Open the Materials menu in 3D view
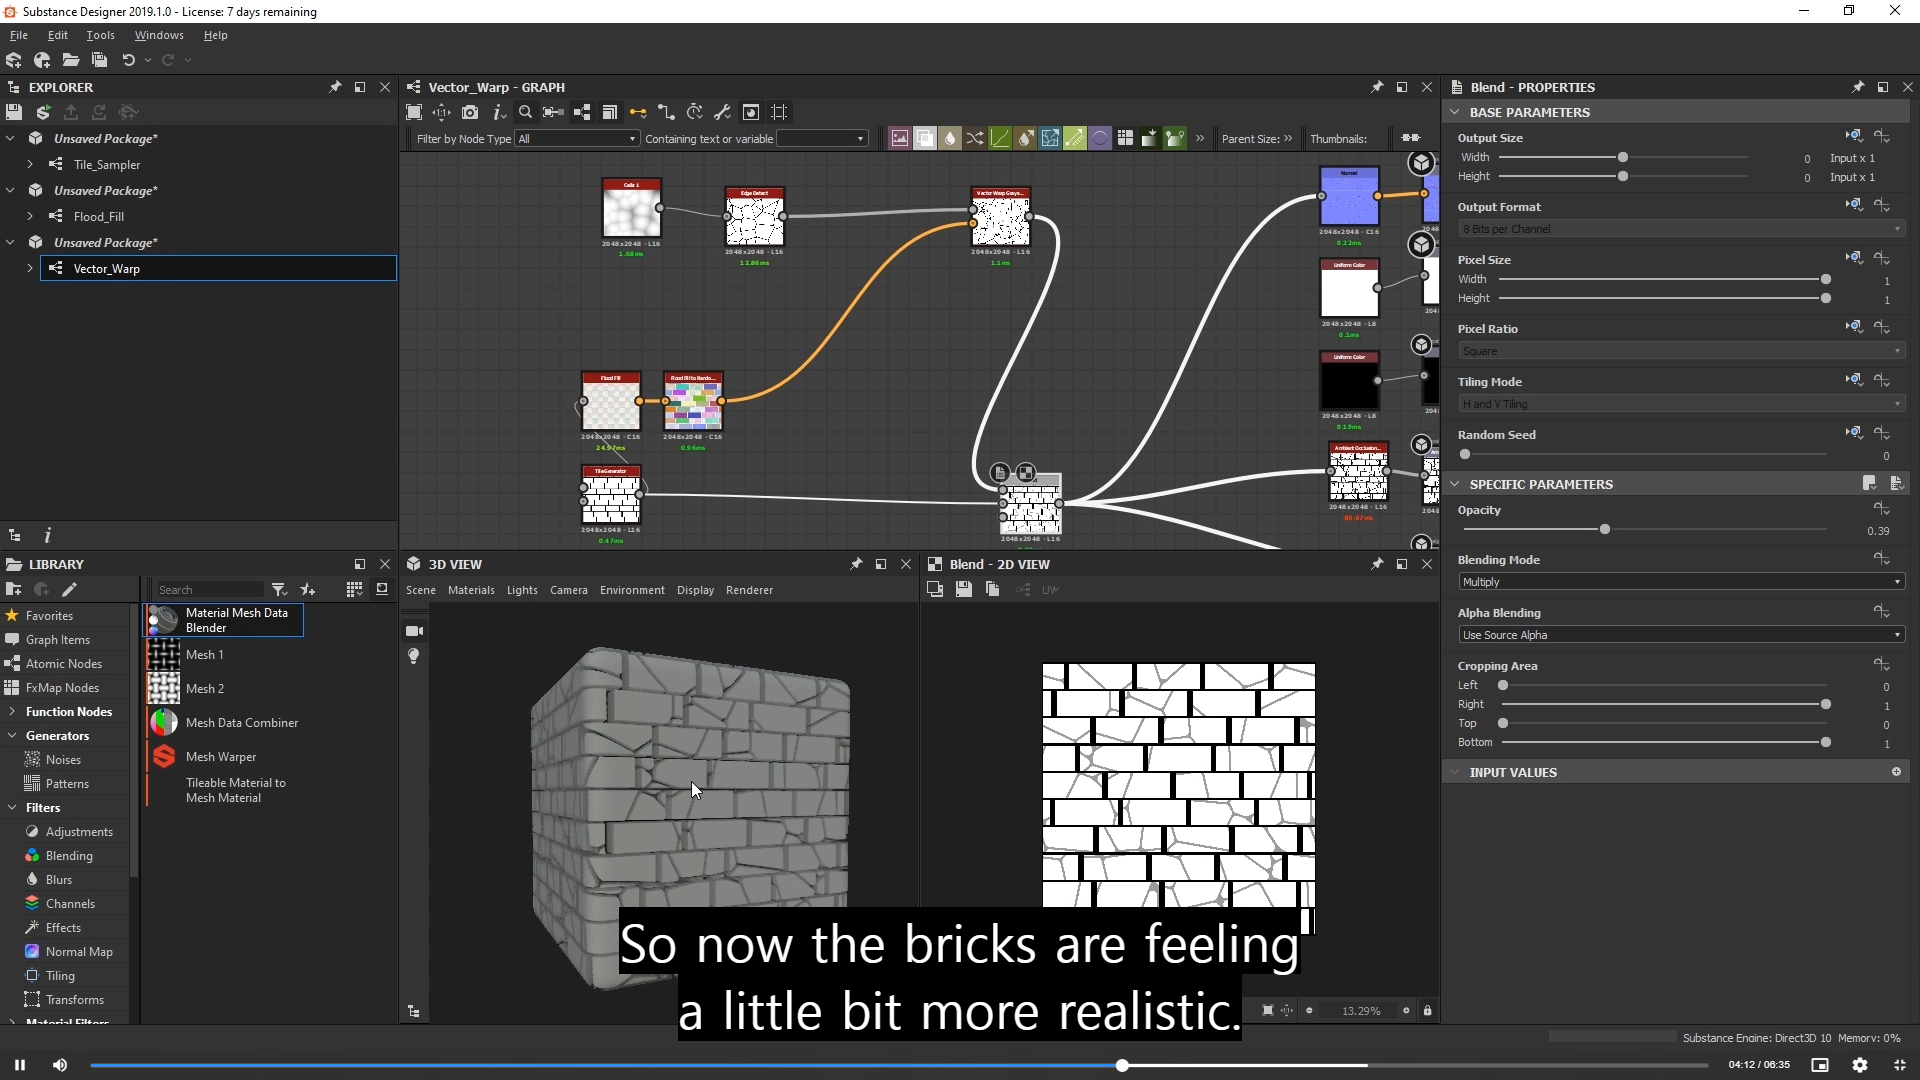The width and height of the screenshot is (1920, 1080). [x=471, y=590]
